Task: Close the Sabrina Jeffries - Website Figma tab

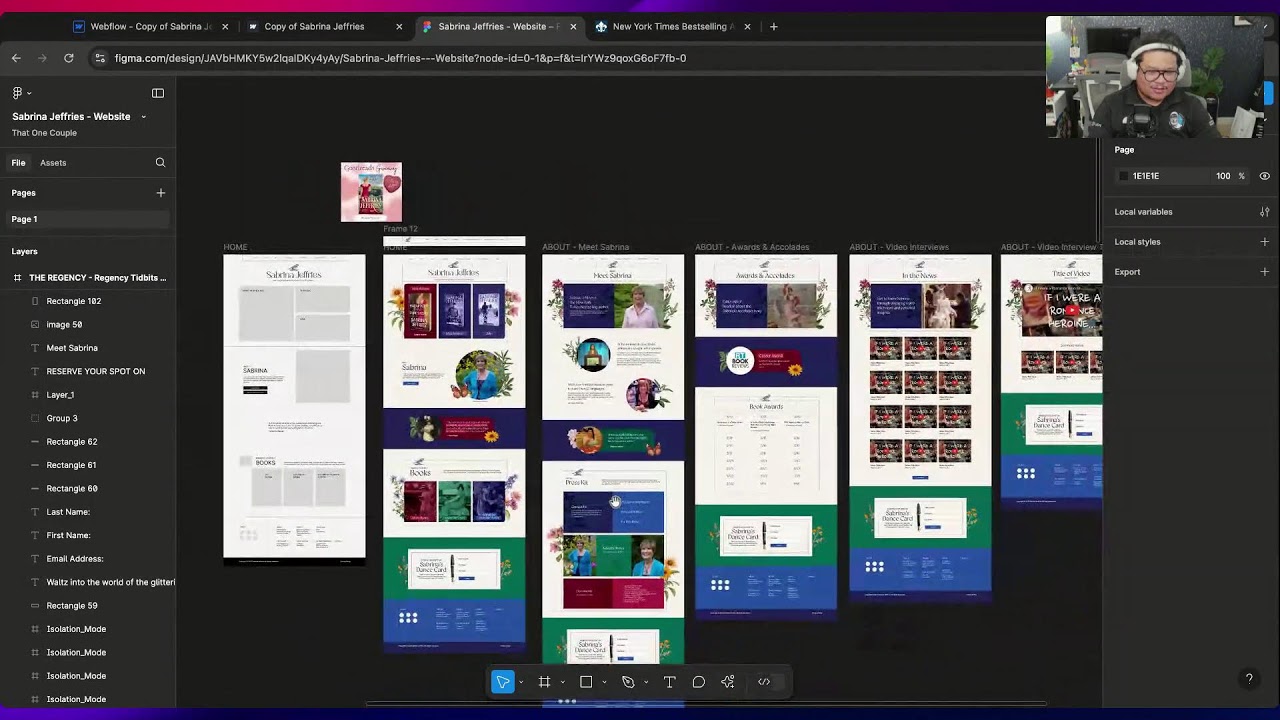Action: [x=573, y=27]
